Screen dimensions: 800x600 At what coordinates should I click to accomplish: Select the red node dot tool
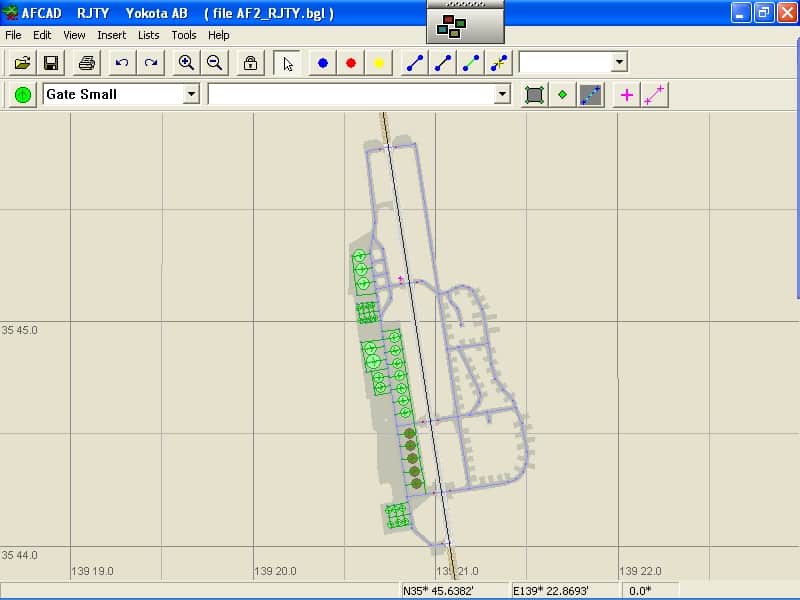pos(351,63)
